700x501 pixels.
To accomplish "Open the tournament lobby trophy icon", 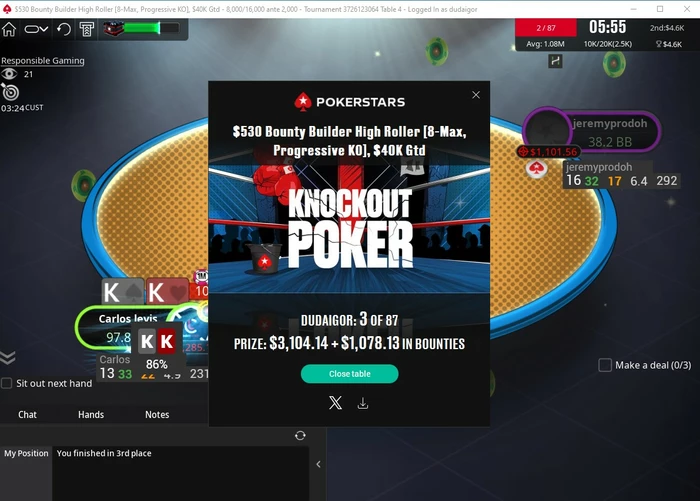I will coord(87,29).
